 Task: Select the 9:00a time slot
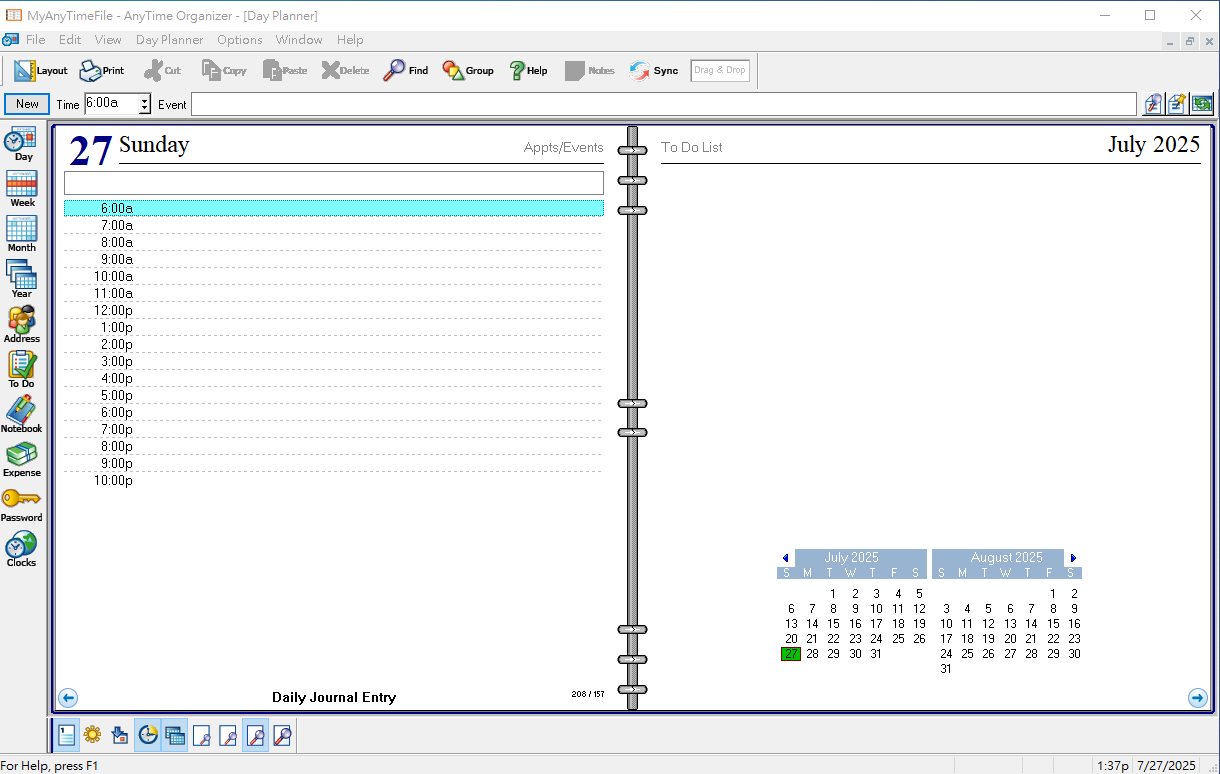pos(334,259)
